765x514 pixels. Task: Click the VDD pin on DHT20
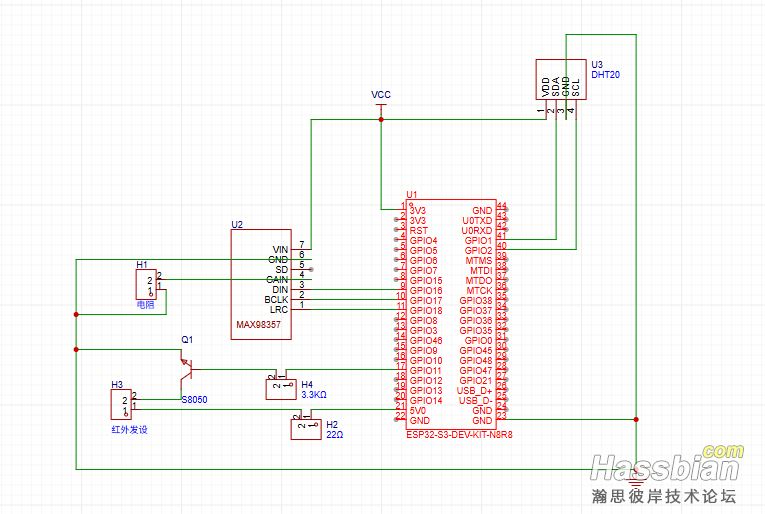(546, 87)
